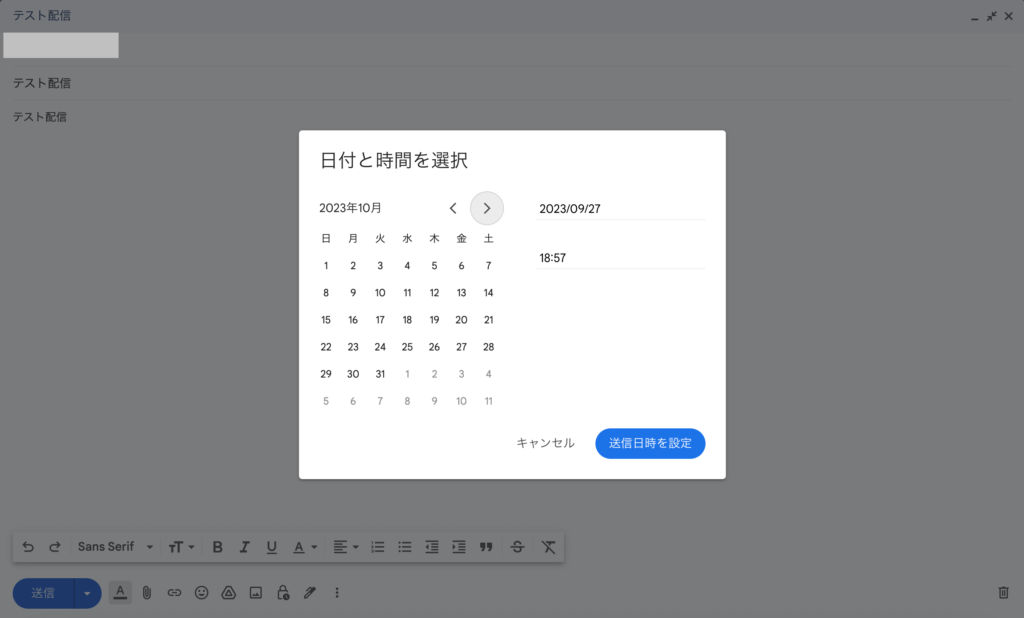Select October 17 in the calendar

coord(380,320)
